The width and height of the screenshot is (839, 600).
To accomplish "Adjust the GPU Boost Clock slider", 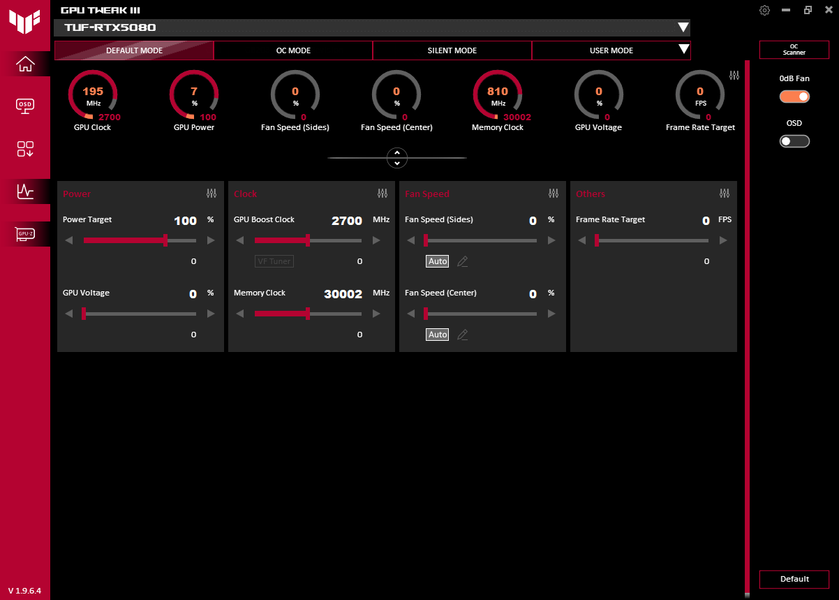I will [308, 240].
